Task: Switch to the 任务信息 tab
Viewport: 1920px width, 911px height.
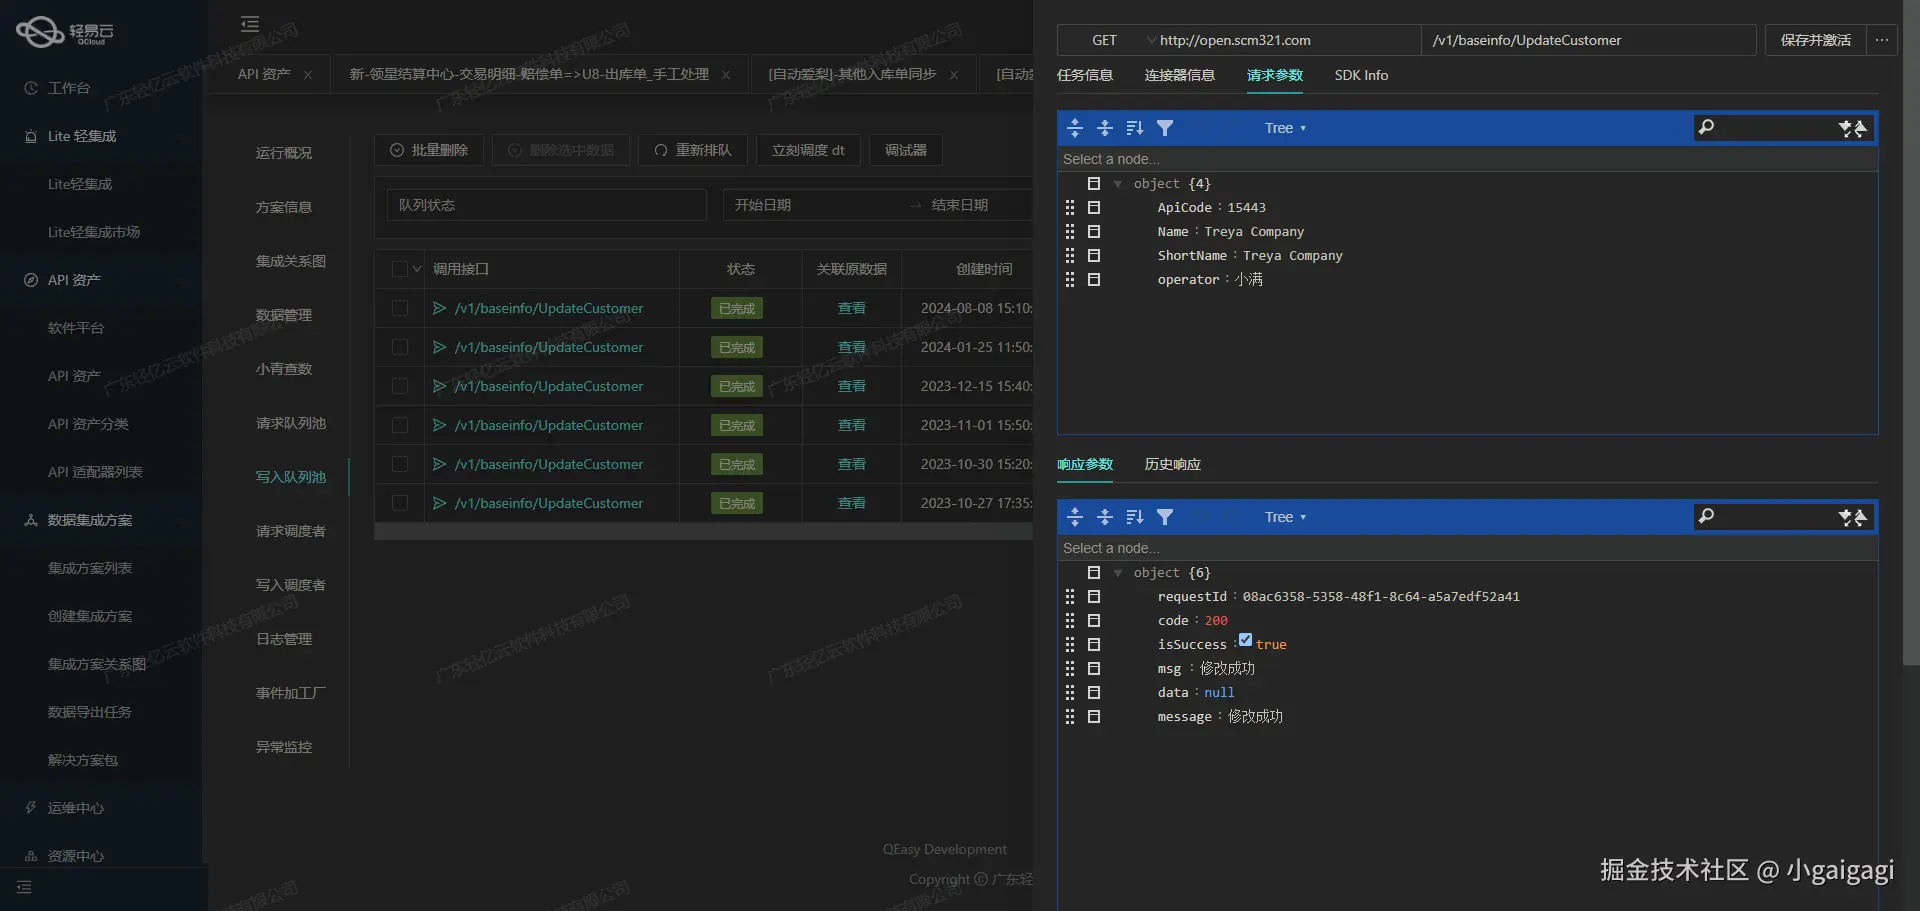Action: click(x=1085, y=75)
